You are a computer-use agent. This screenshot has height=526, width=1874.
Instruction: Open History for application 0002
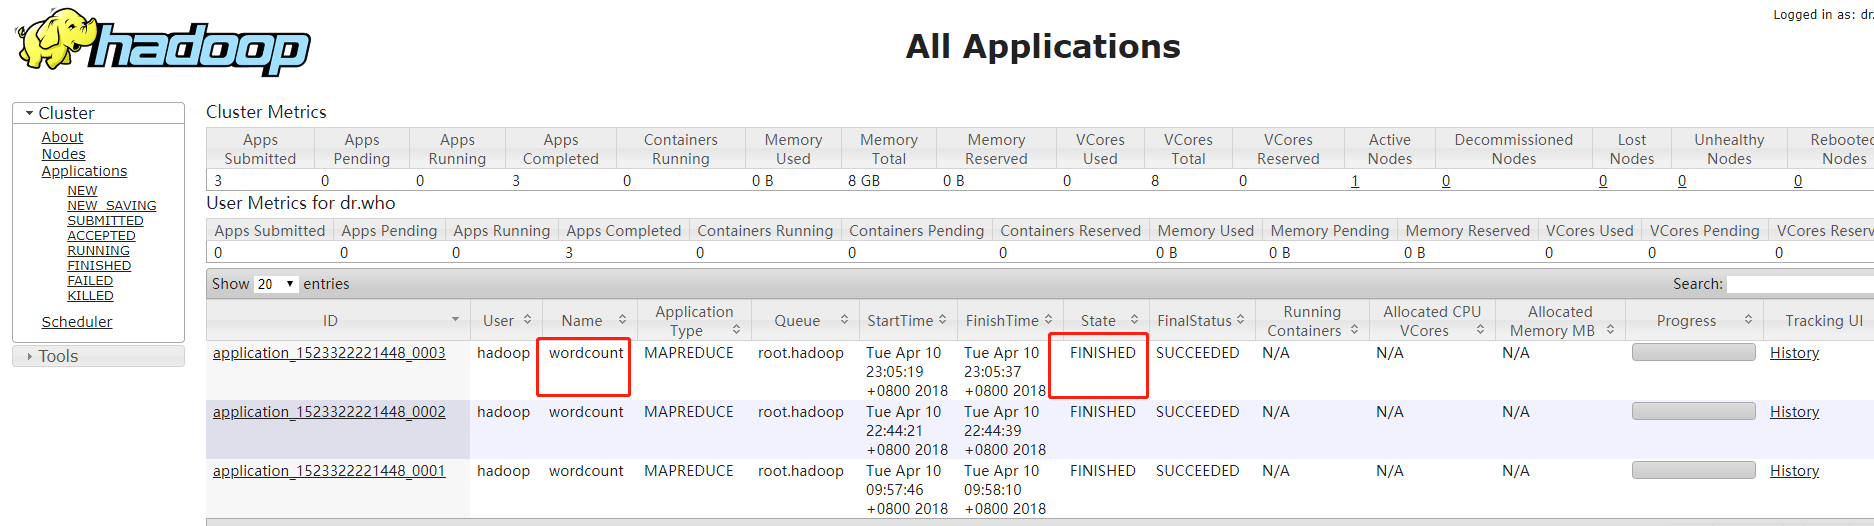click(x=1794, y=412)
